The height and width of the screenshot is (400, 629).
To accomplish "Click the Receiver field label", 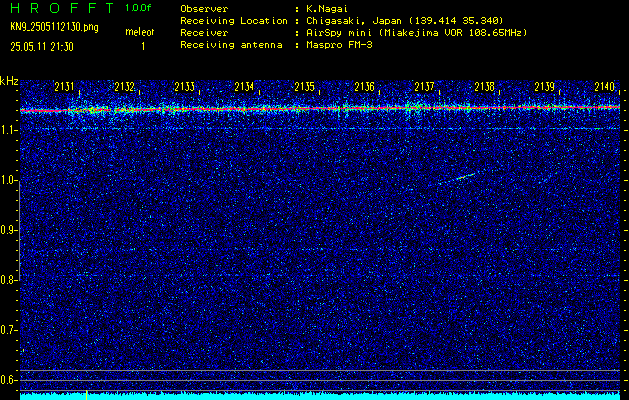I will click(x=204, y=32).
